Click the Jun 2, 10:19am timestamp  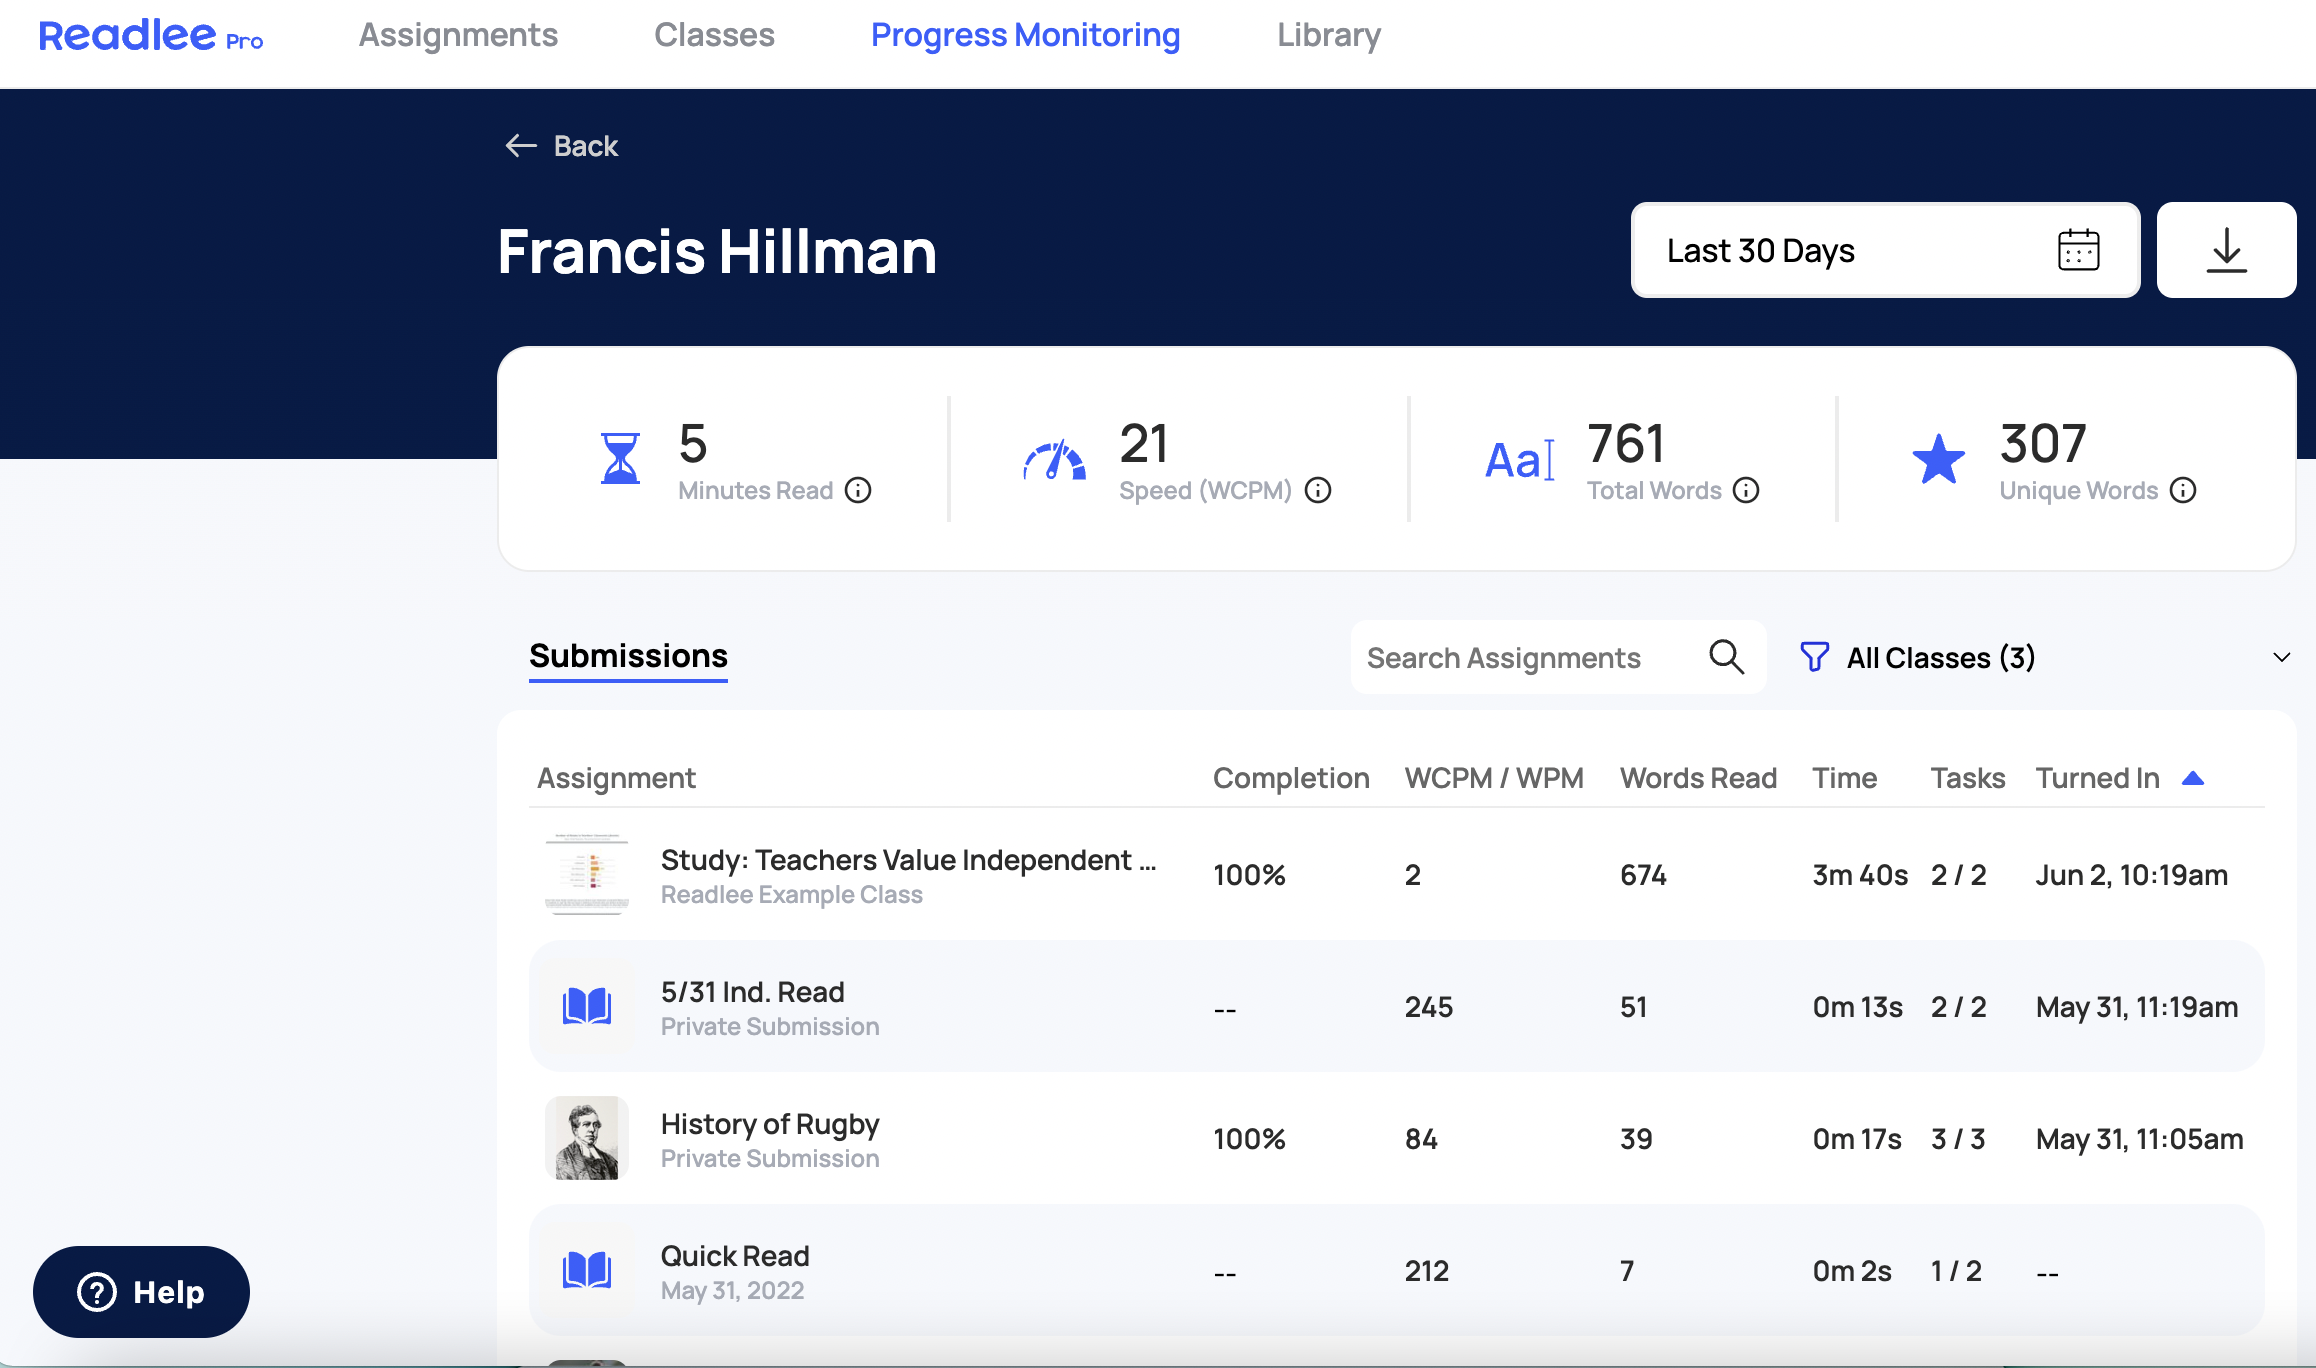tap(2131, 875)
